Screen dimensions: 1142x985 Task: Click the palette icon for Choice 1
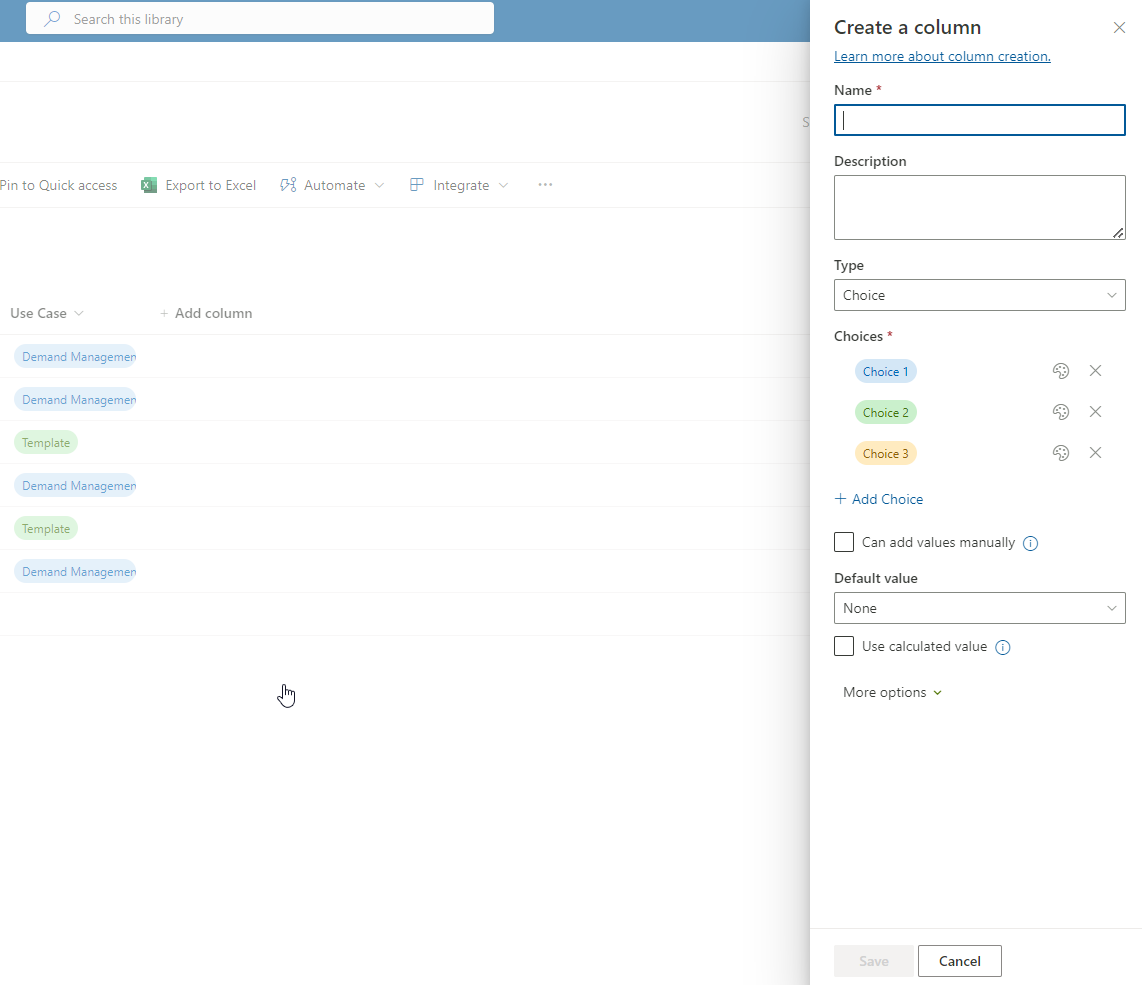[1061, 371]
